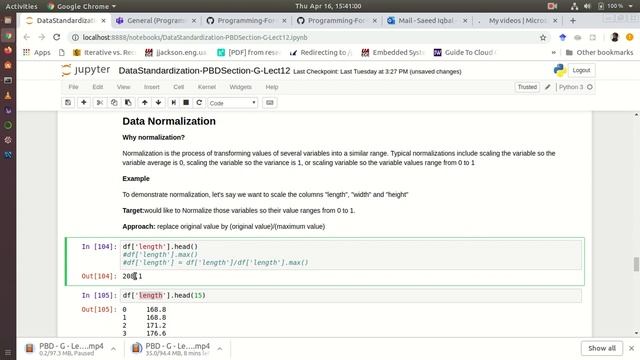Open the Chrome profile avatar
640x360 pixels.
pos(615,37)
